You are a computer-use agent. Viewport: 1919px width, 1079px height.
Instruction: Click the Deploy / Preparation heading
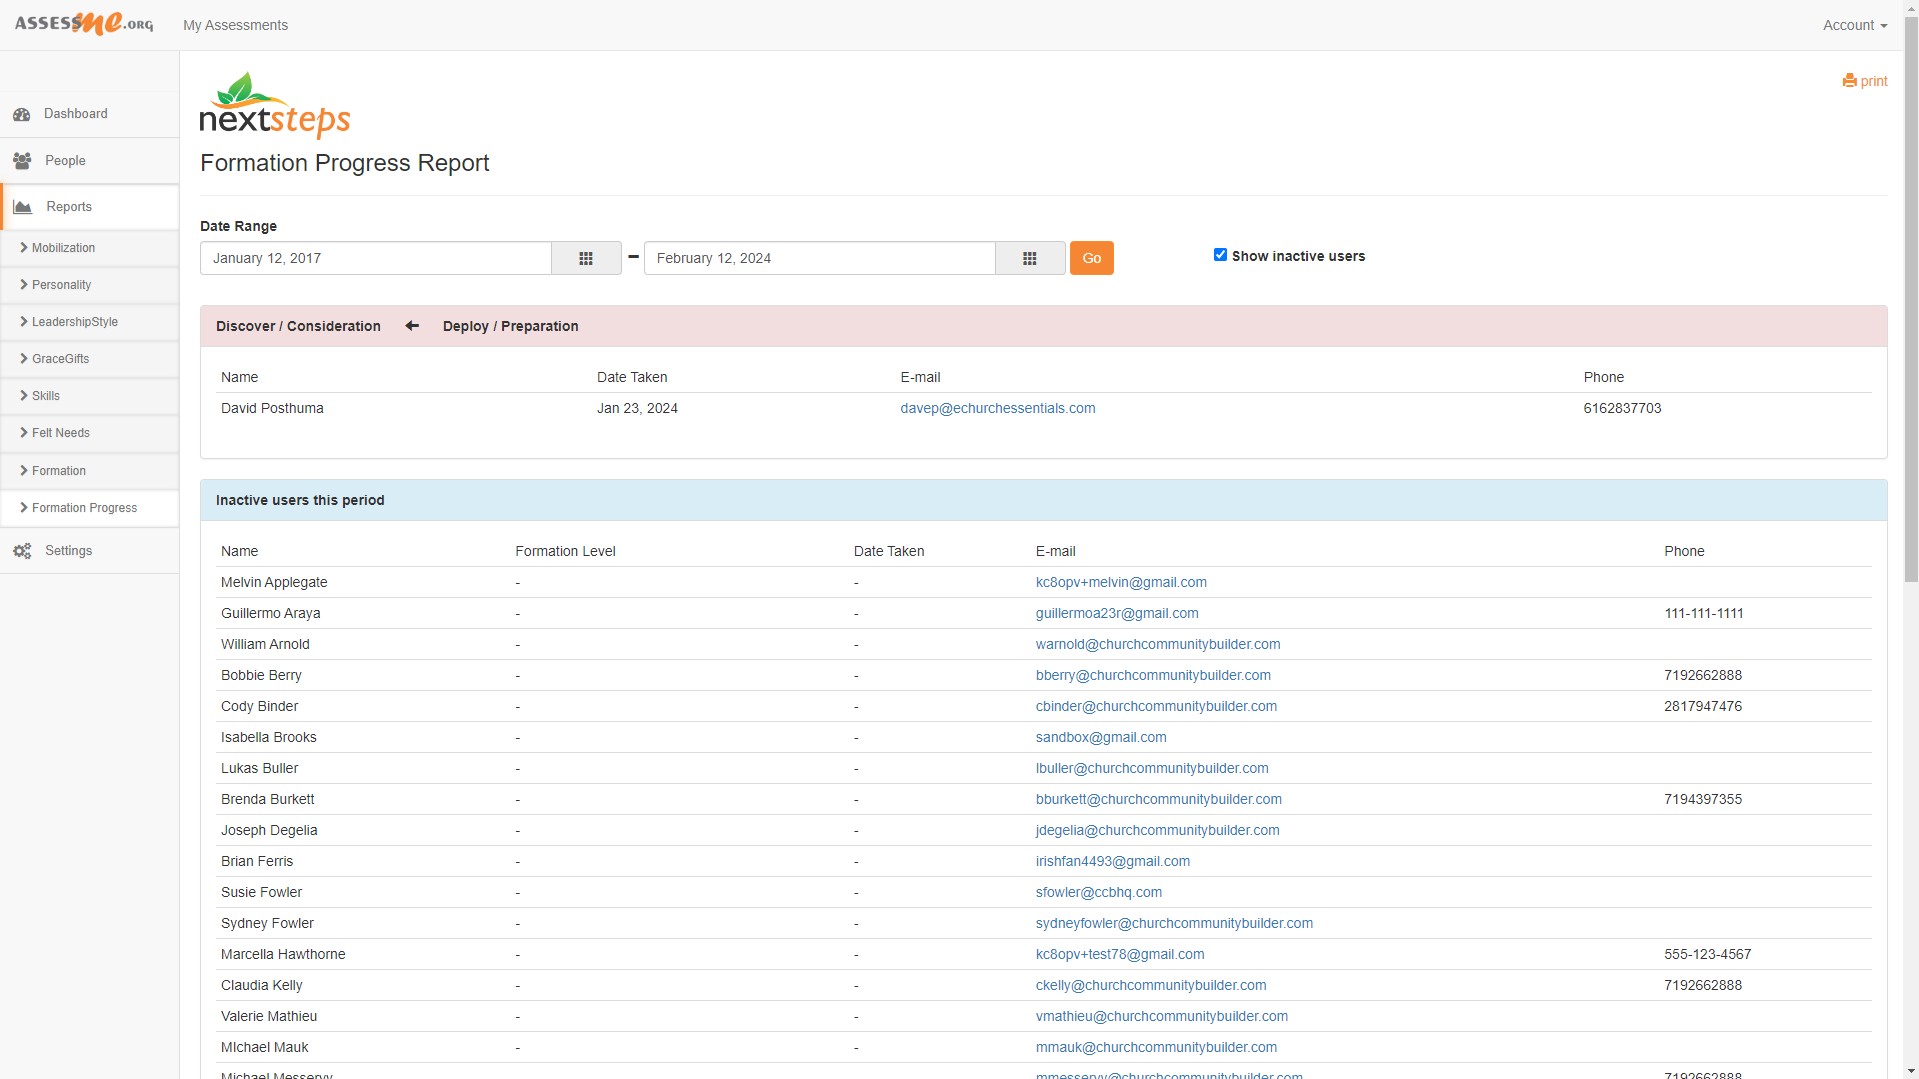[x=510, y=326]
